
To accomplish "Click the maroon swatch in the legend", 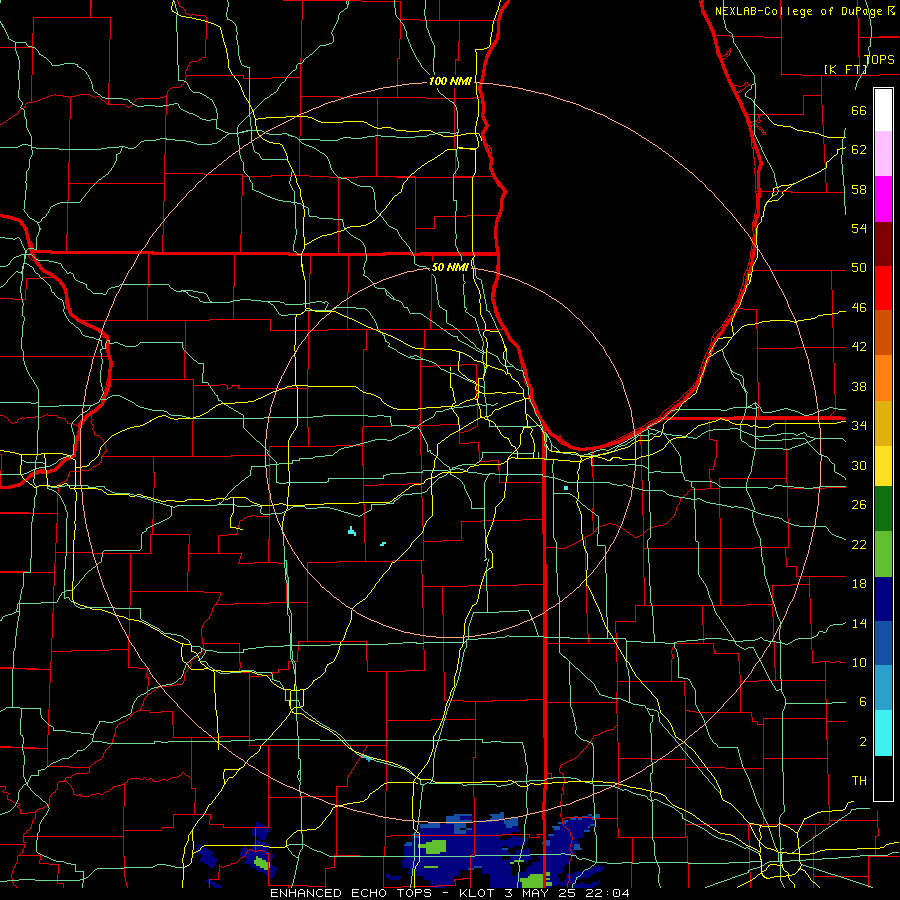I will click(x=883, y=243).
